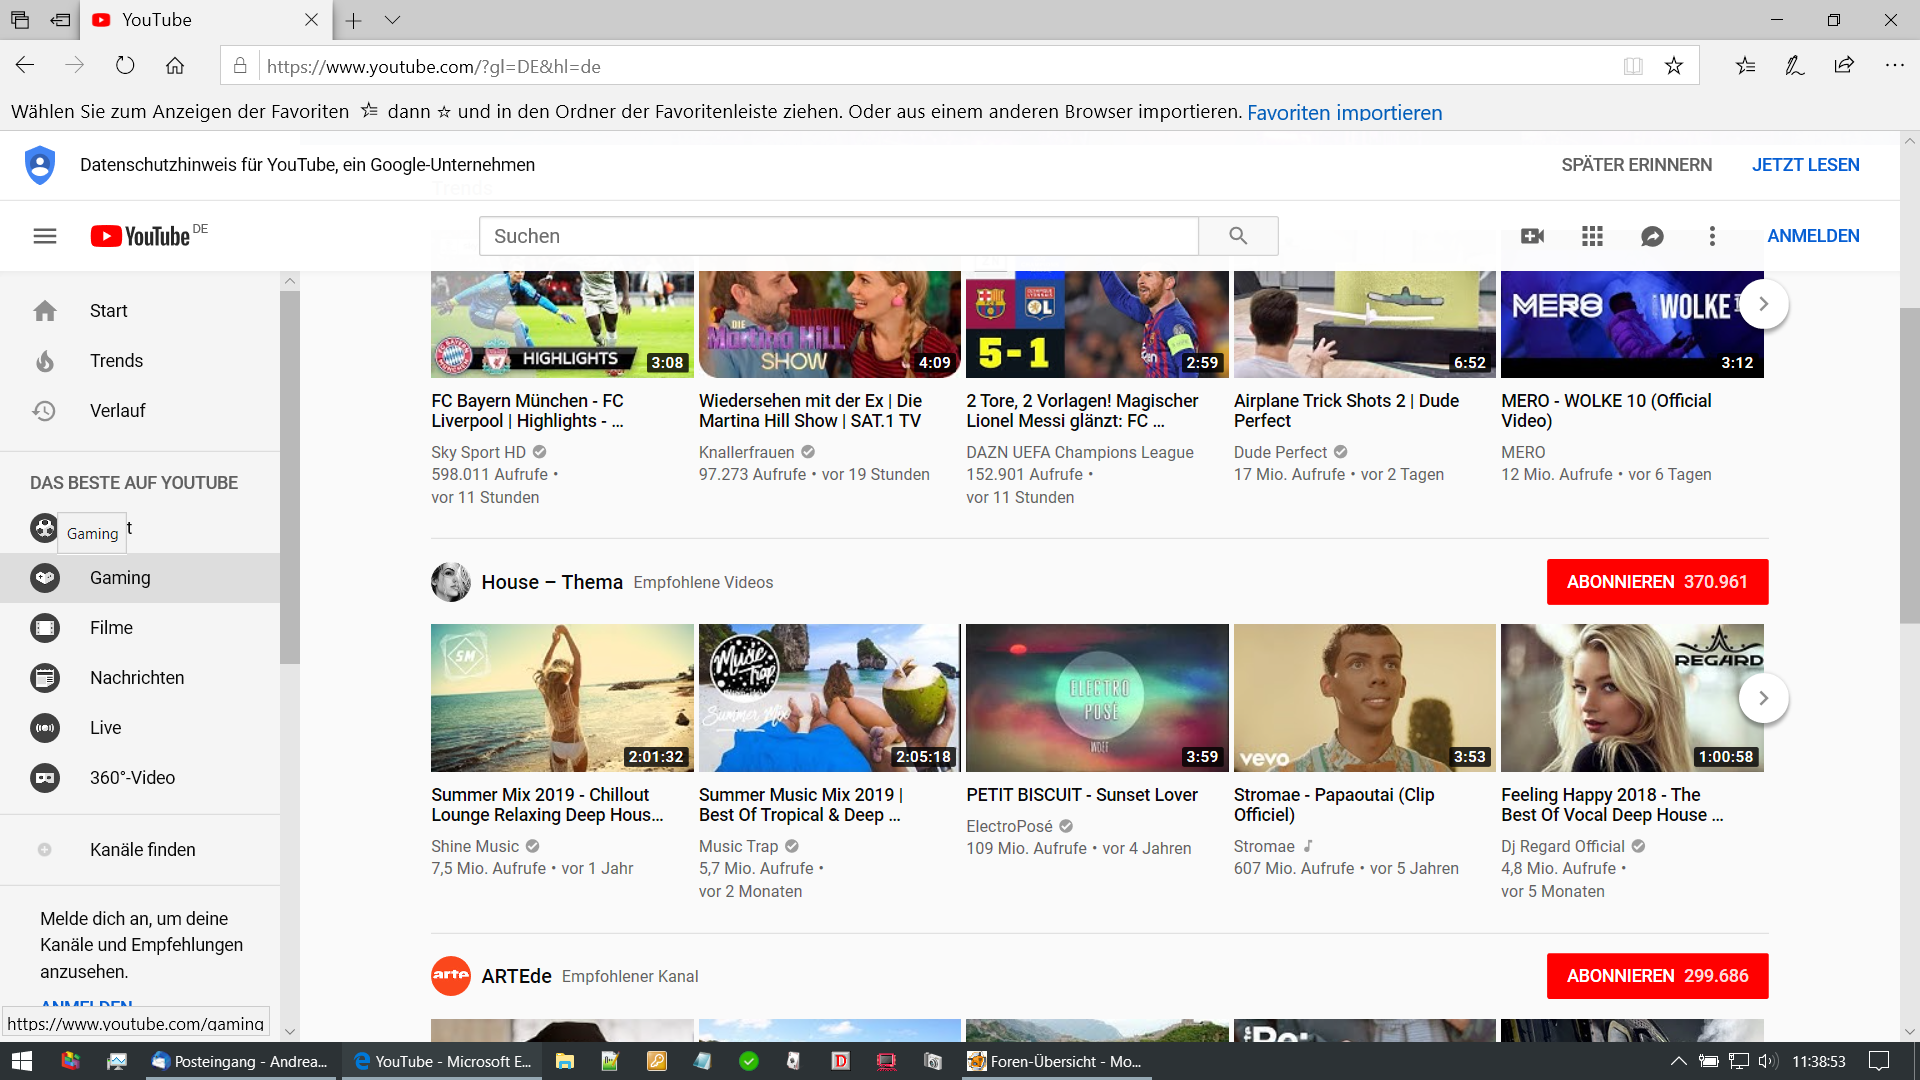The height and width of the screenshot is (1080, 1920).
Task: Open Live in the sidebar
Action: pos(105,728)
